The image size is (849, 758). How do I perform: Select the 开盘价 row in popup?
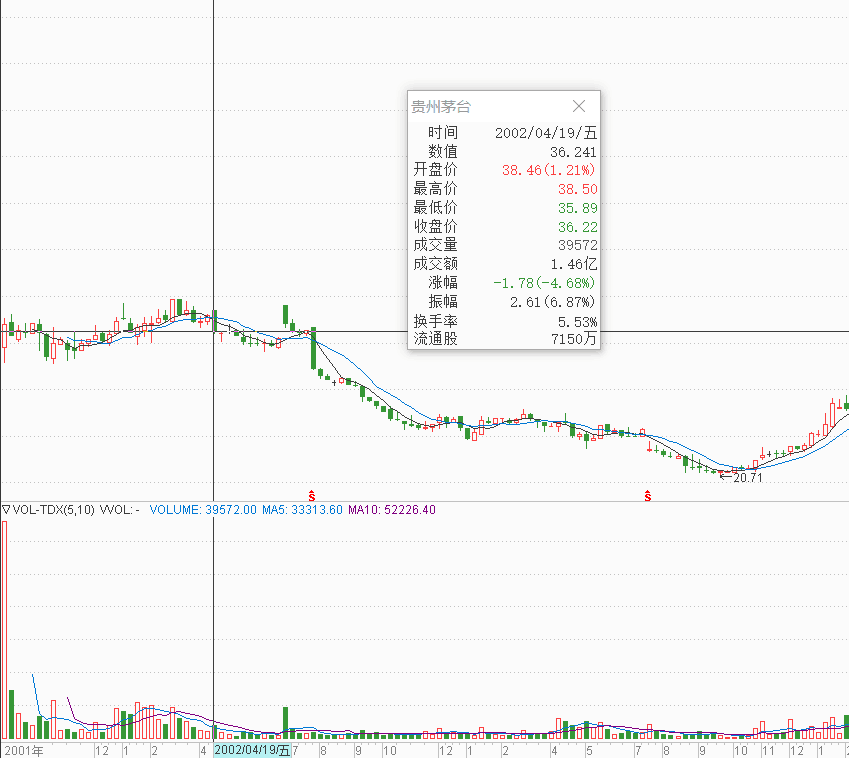[x=504, y=170]
